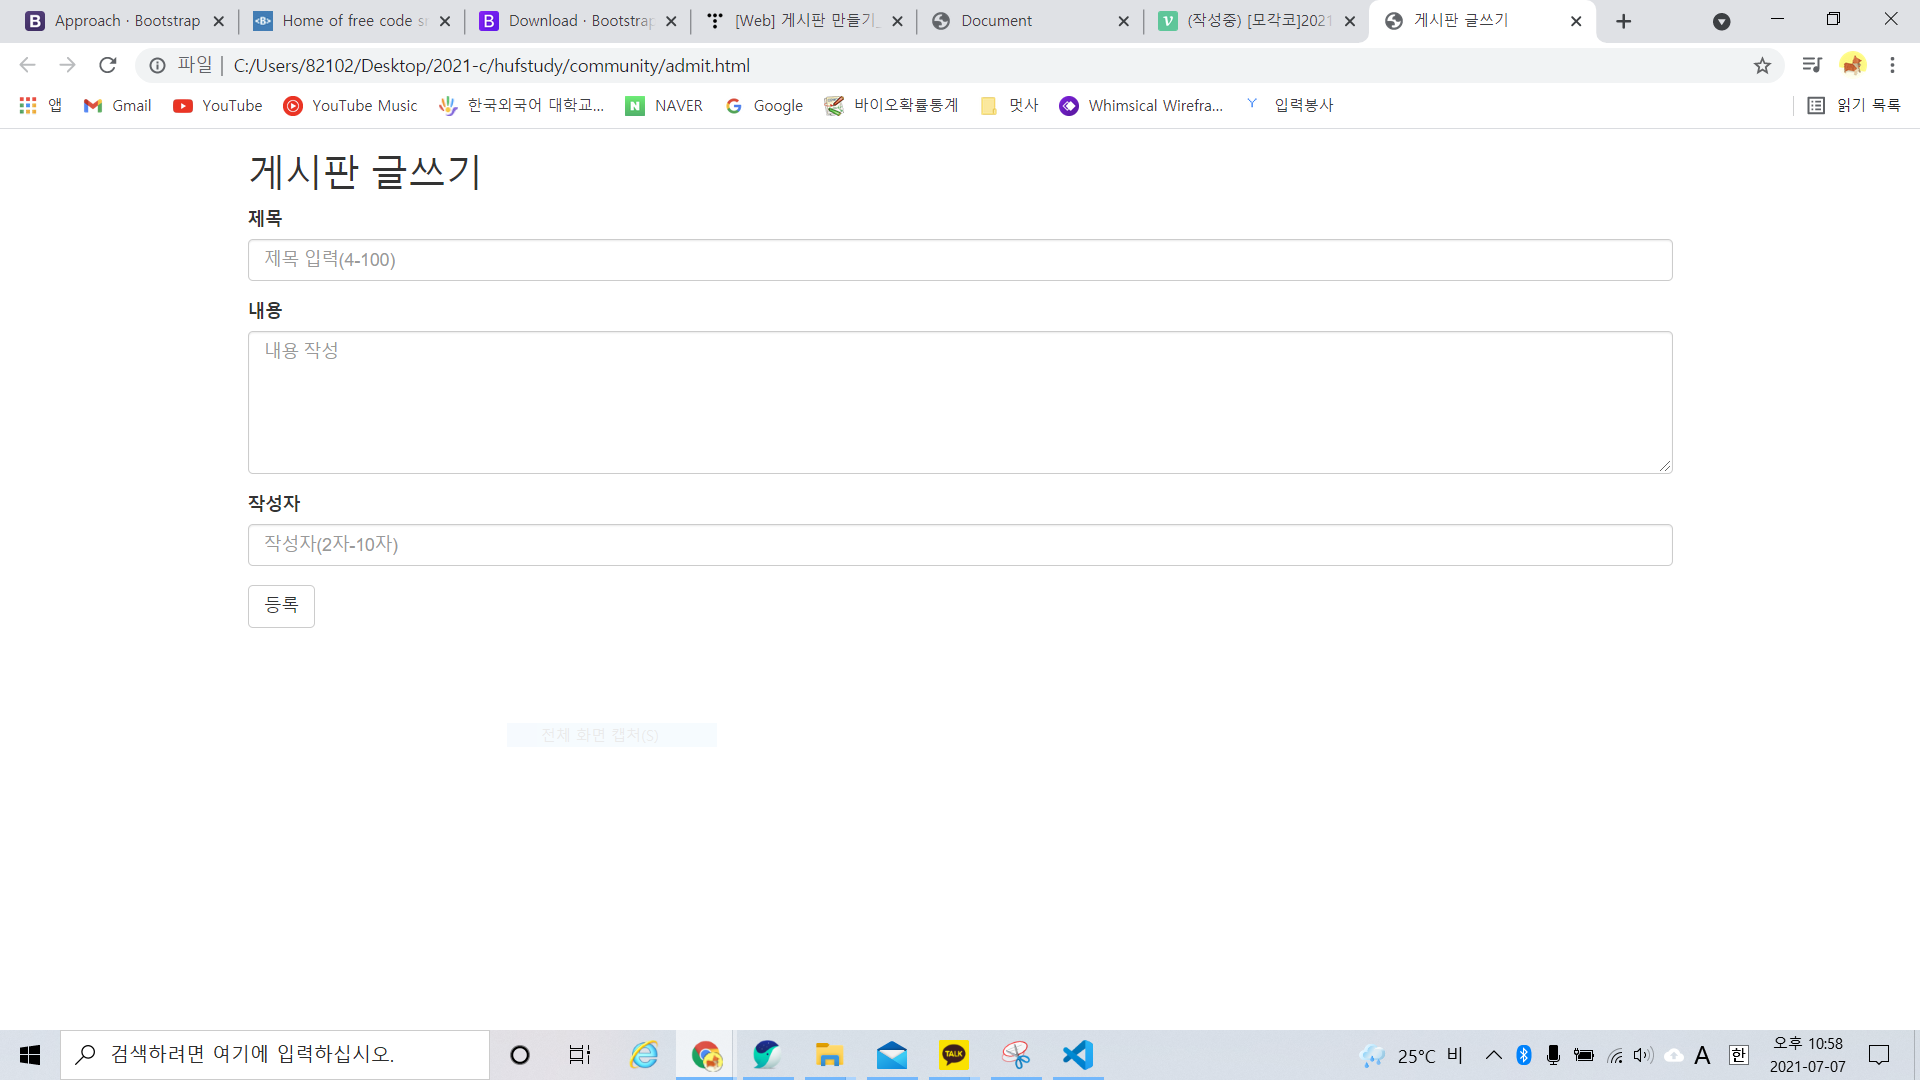This screenshot has height=1080, width=1920.
Task: Reload the current page
Action: coord(108,65)
